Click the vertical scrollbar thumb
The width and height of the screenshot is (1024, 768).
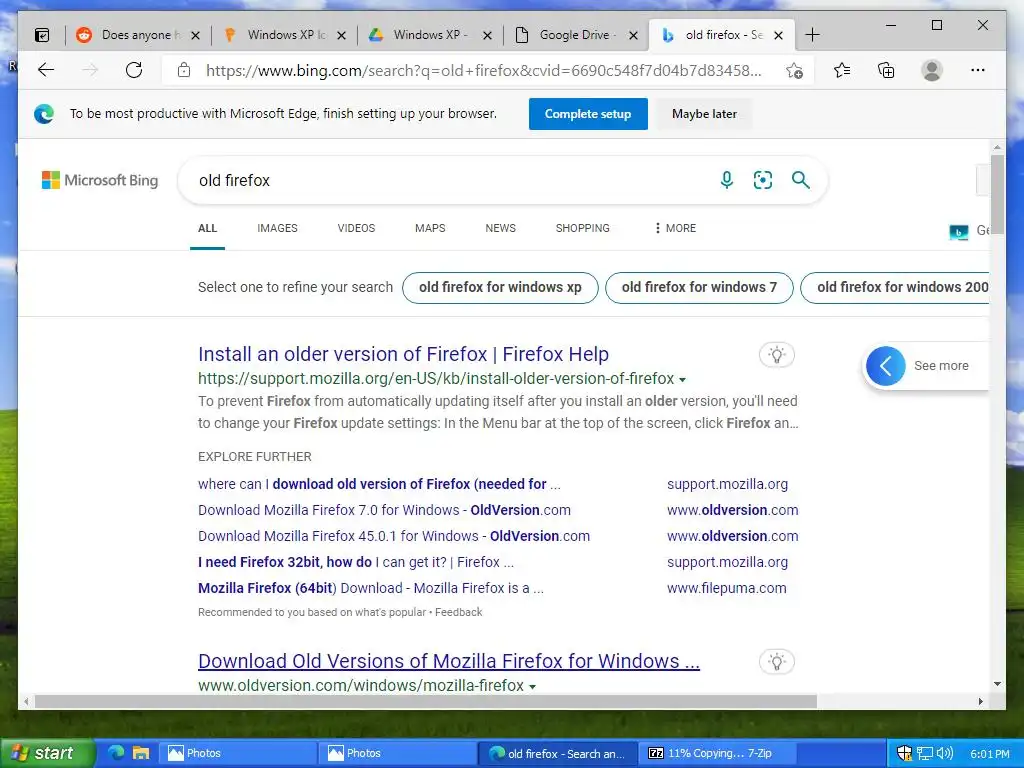pos(997,195)
